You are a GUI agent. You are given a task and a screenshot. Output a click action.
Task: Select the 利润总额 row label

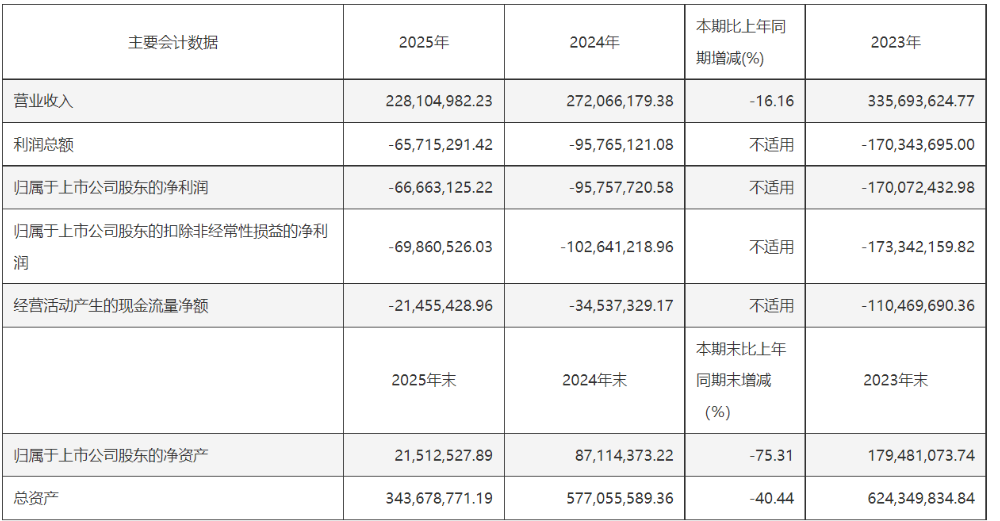pos(43,145)
